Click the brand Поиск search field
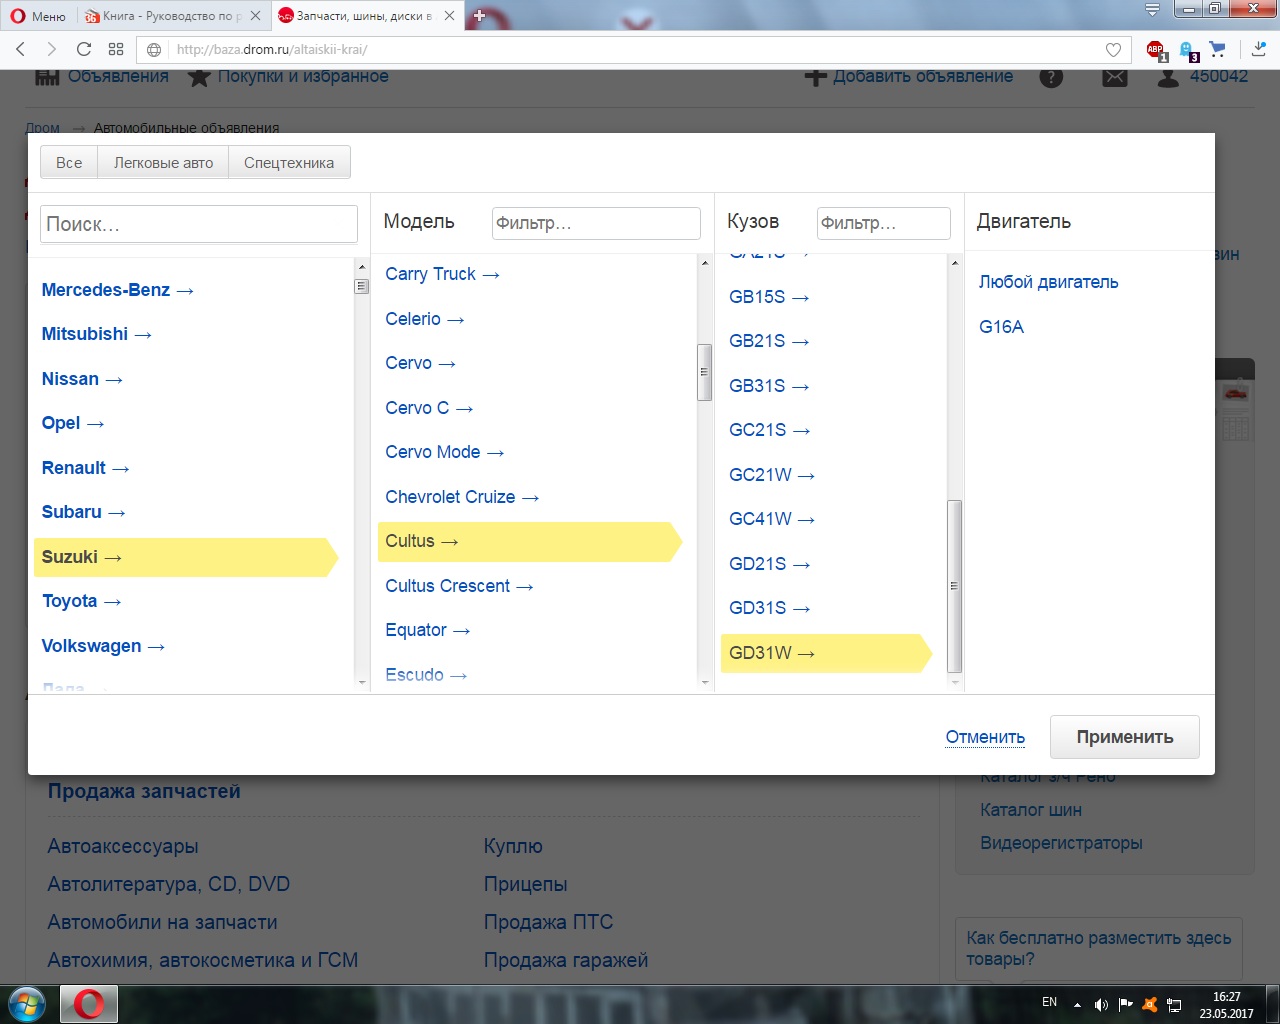The height and width of the screenshot is (1024, 1280). [x=199, y=224]
